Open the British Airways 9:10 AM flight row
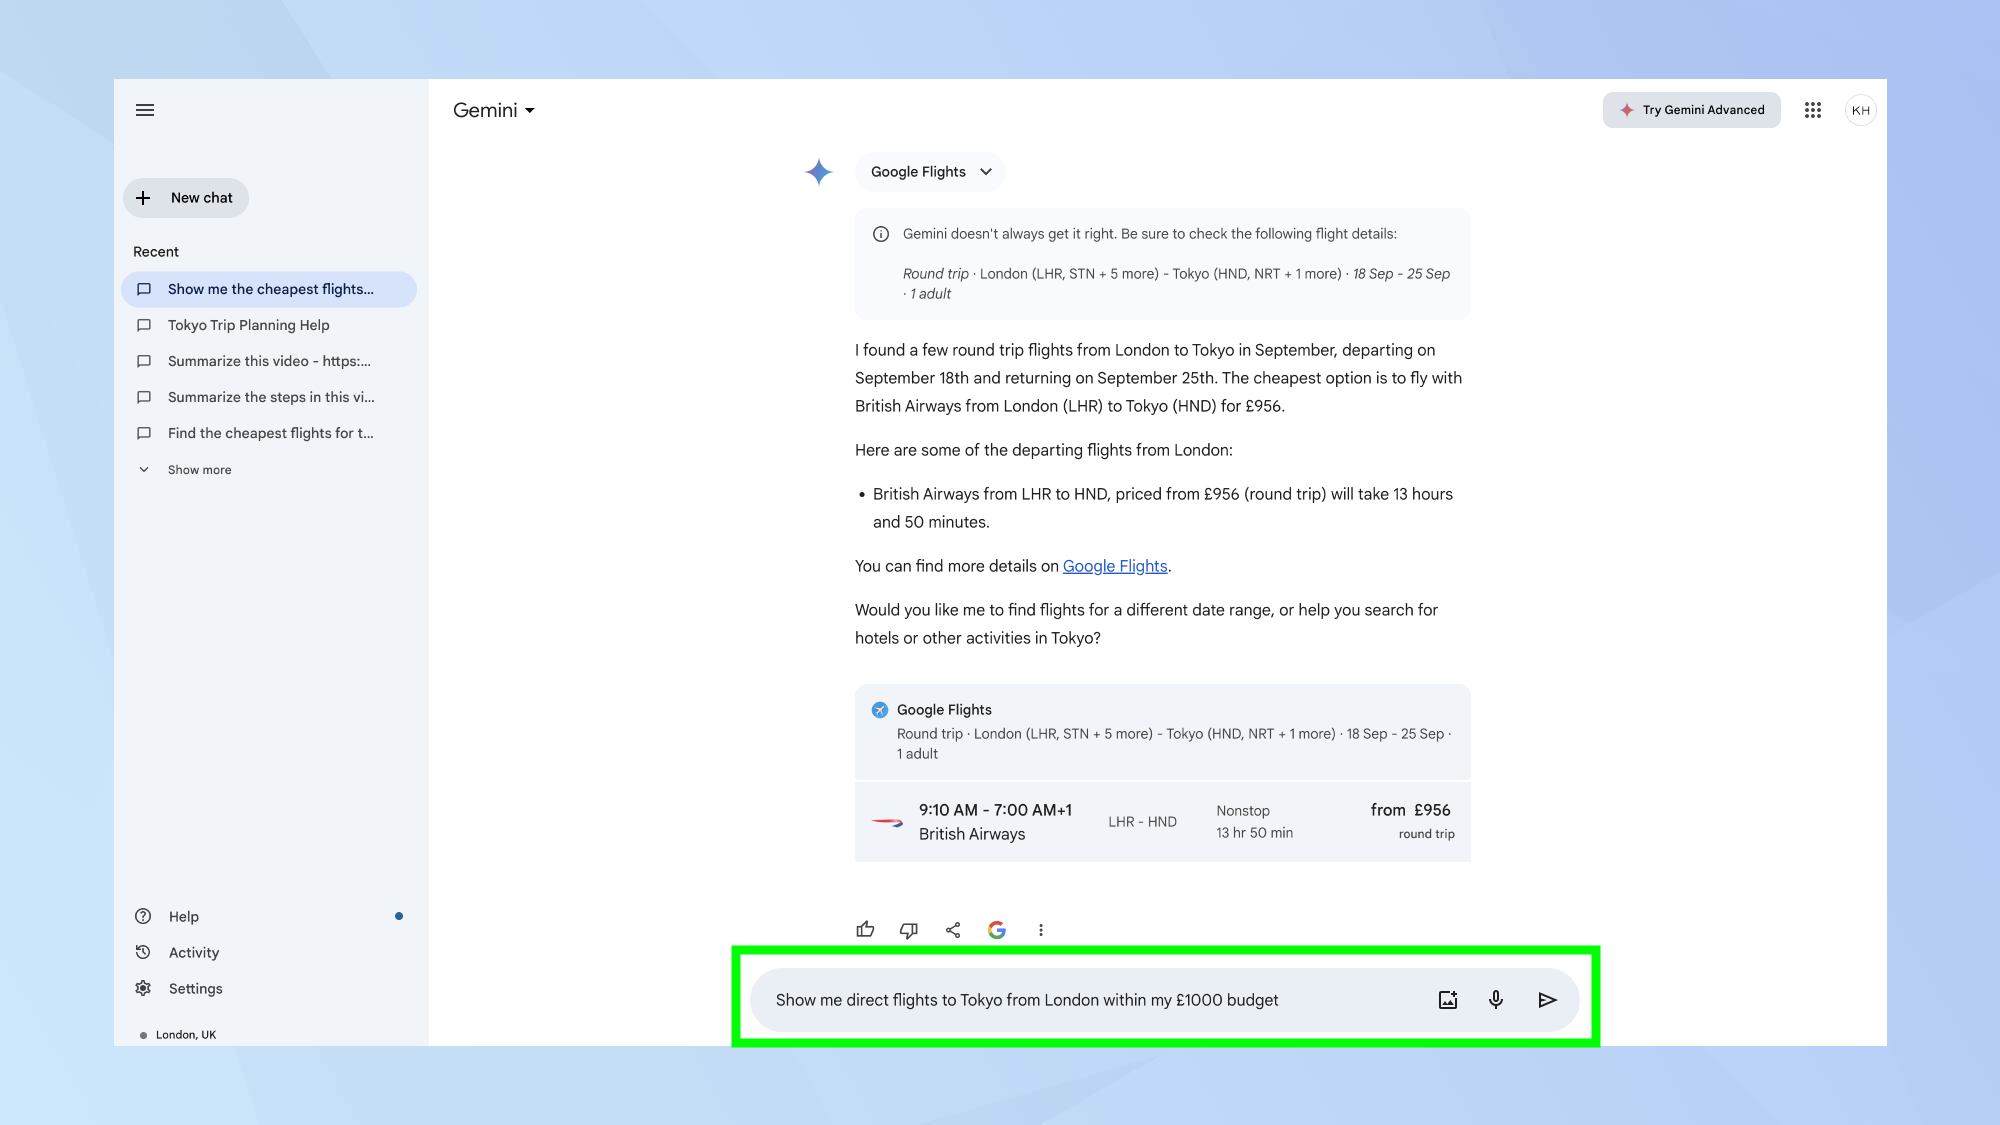The width and height of the screenshot is (2000, 1125). point(1162,822)
